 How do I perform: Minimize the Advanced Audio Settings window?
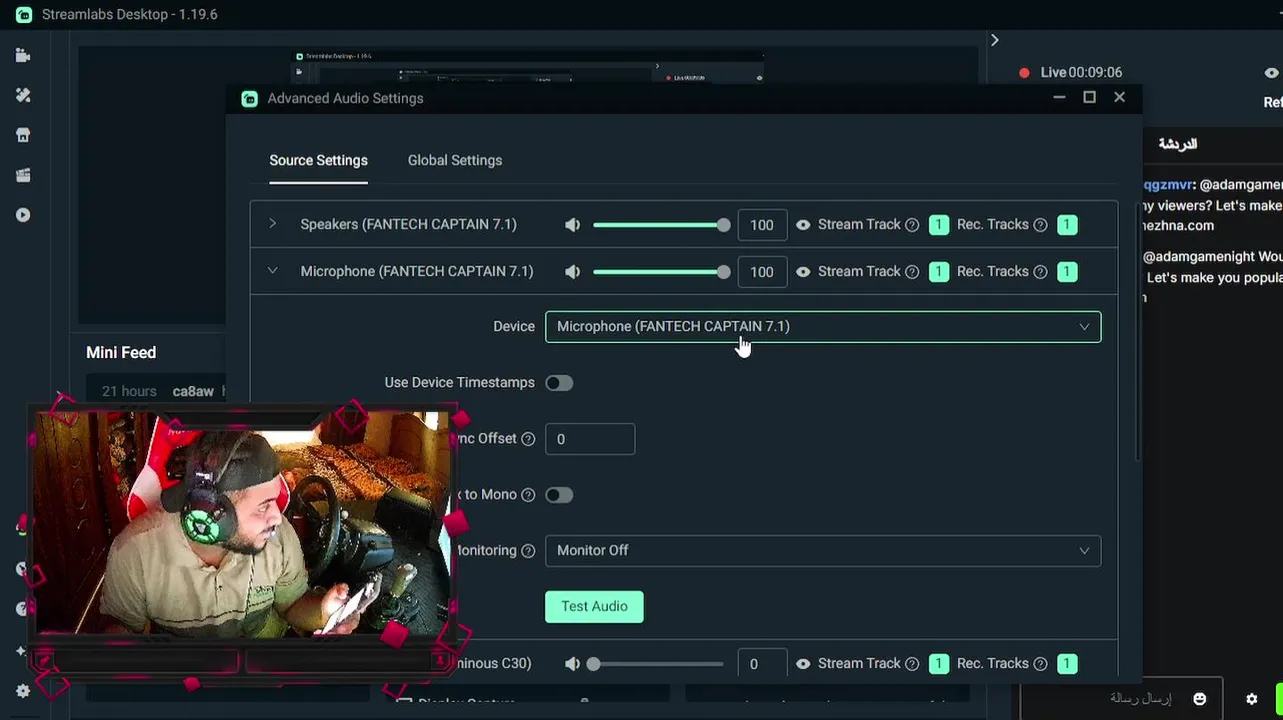1059,98
